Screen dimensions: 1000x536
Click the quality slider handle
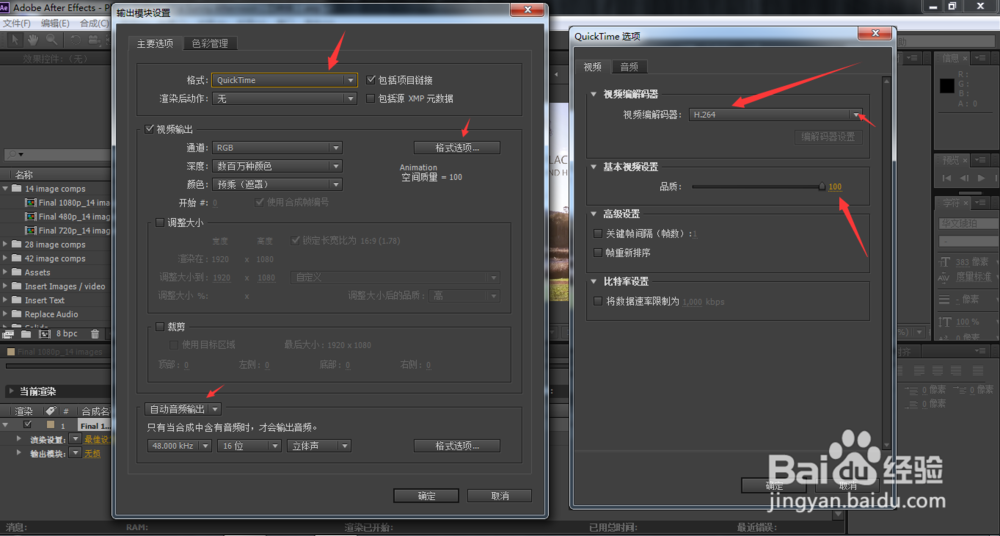pos(822,187)
